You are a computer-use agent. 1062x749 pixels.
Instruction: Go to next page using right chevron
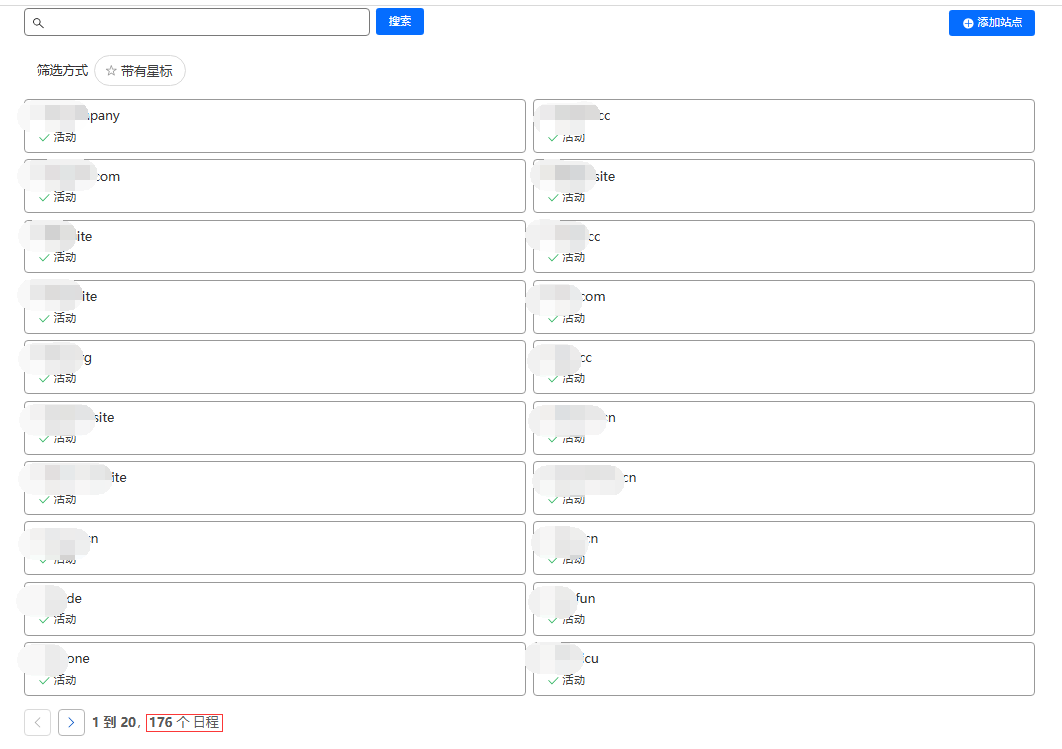71,722
